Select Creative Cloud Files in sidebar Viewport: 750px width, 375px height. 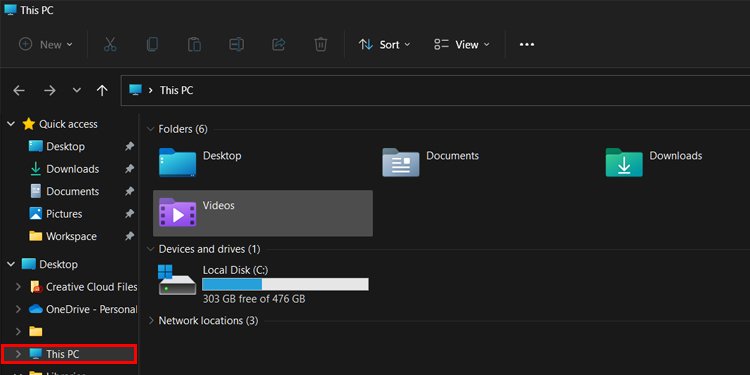pyautogui.click(x=91, y=287)
